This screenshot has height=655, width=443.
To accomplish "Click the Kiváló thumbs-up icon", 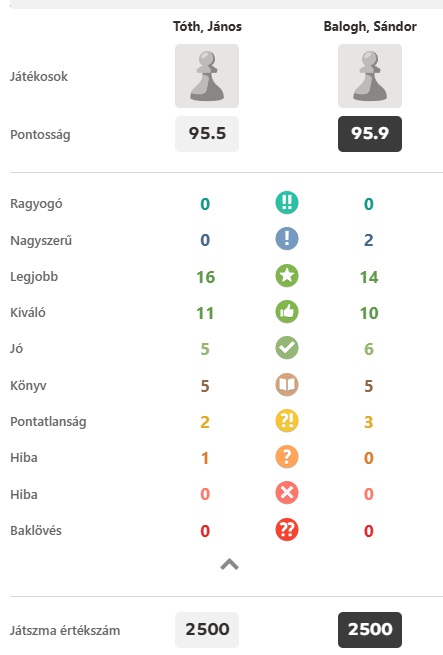I will click(287, 312).
